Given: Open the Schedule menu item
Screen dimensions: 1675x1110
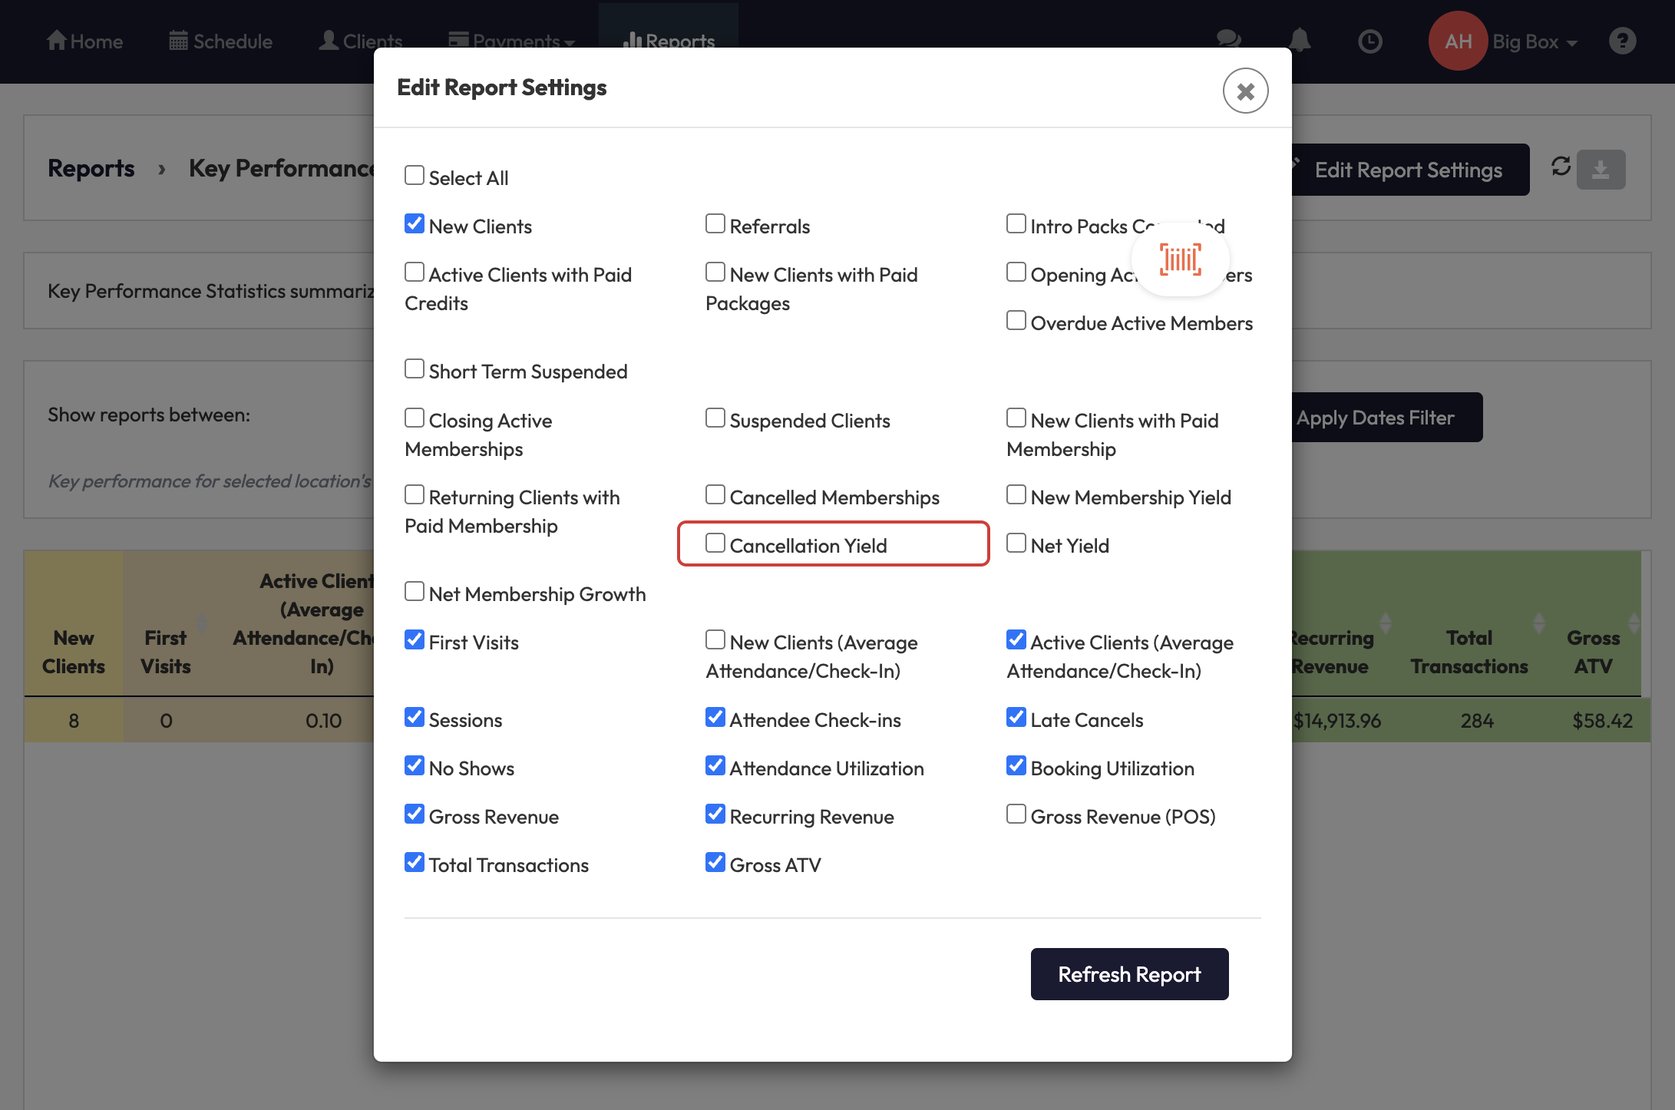Looking at the screenshot, I should click(x=221, y=42).
